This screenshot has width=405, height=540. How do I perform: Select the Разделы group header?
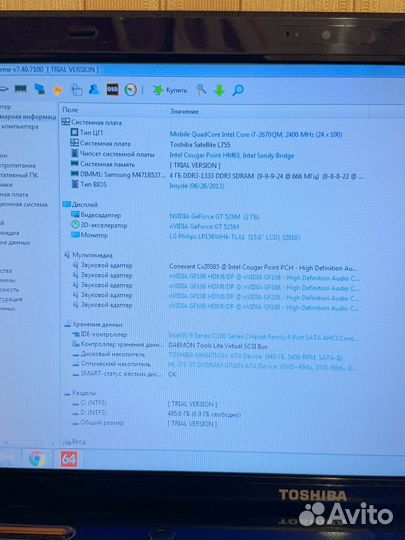(x=80, y=393)
